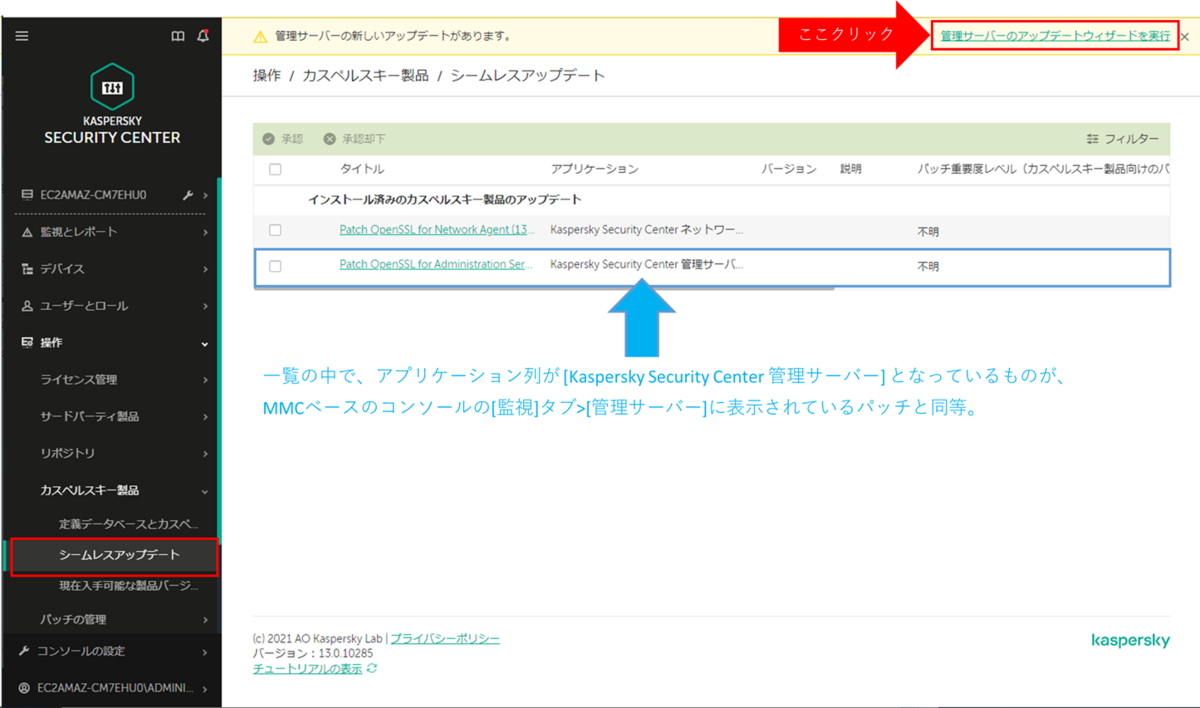The image size is (1200, 708).
Task: Open 定義データベースとカスペ... menu item
Action: (x=128, y=524)
